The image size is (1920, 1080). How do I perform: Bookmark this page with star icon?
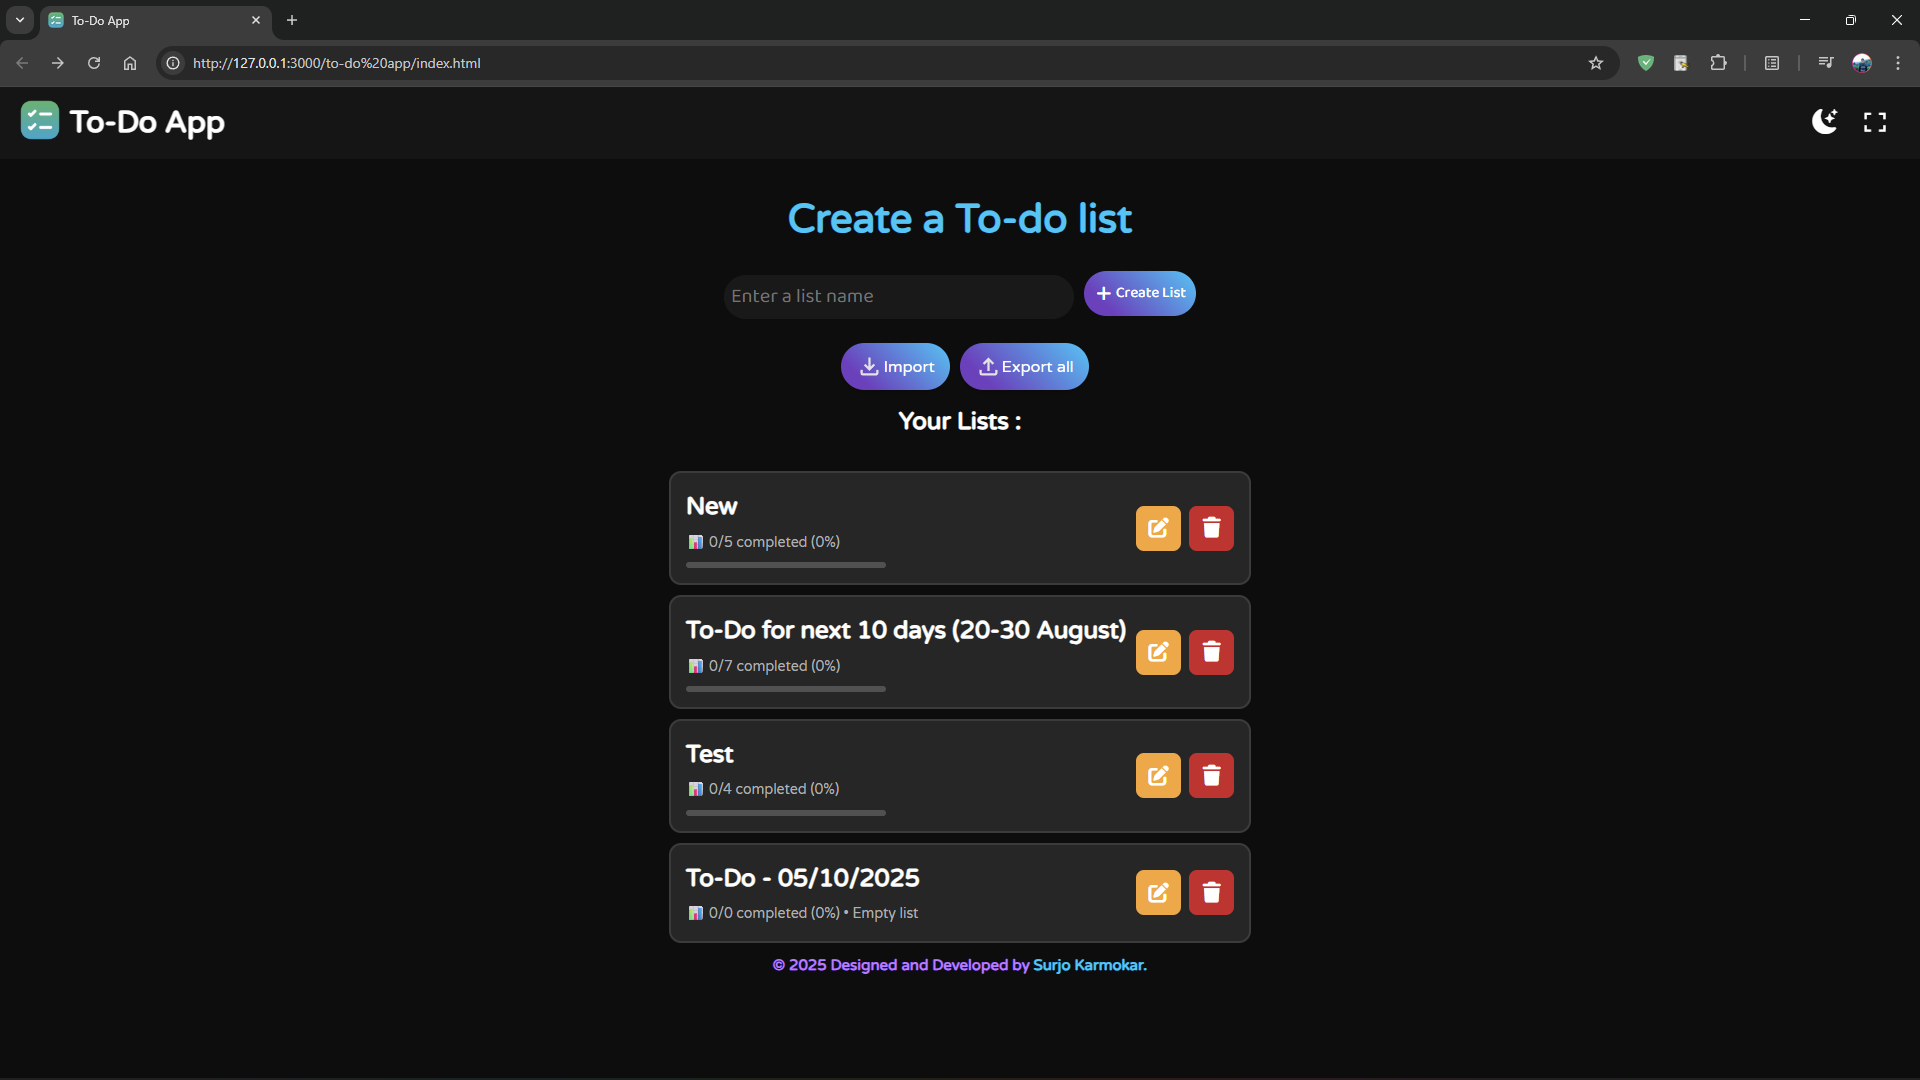1596,63
